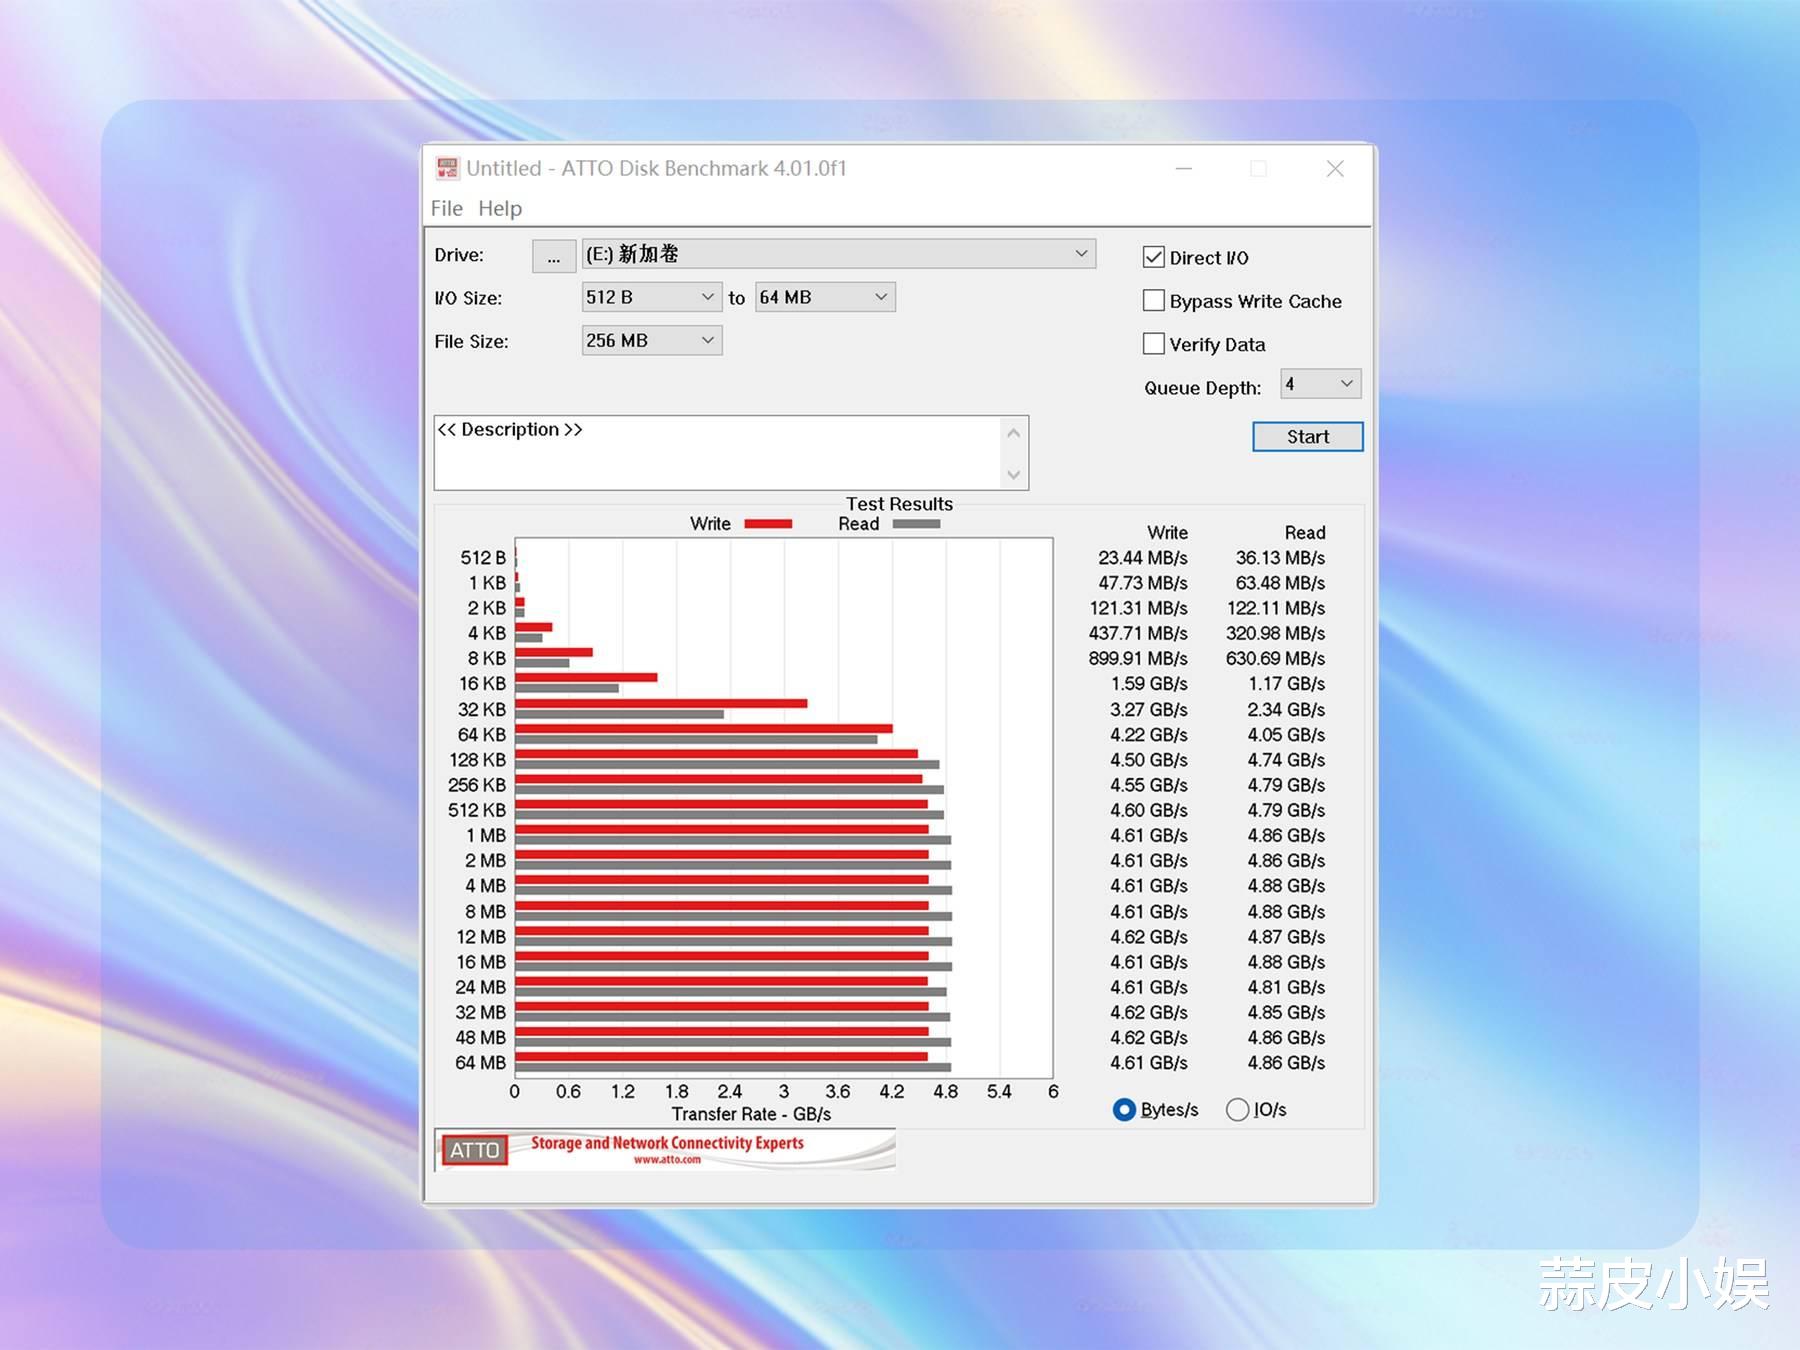Click the 128 KB row label

point(478,760)
